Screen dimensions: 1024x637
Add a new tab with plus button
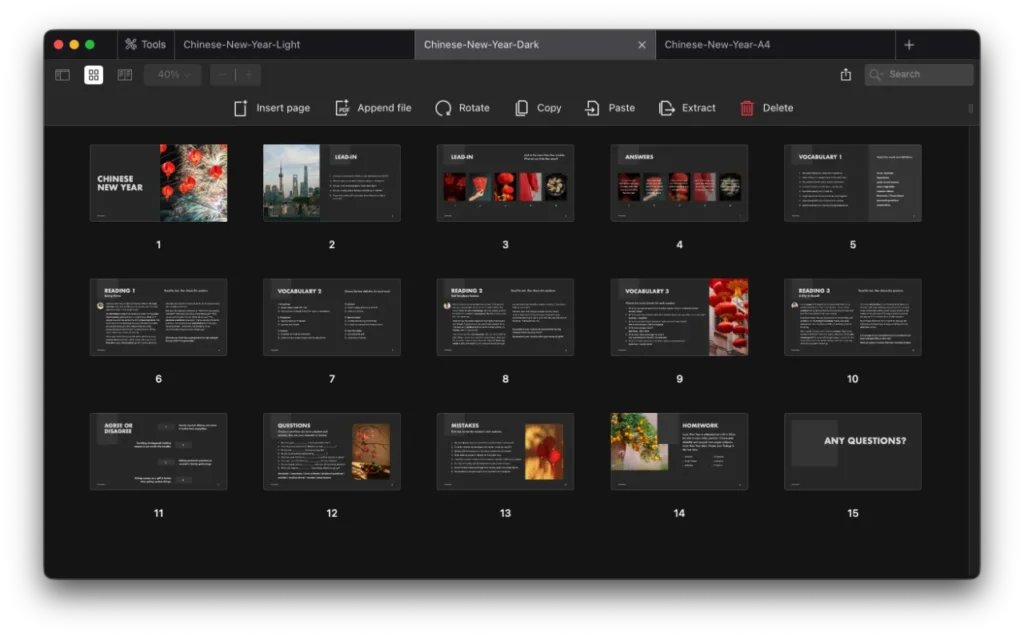point(908,45)
